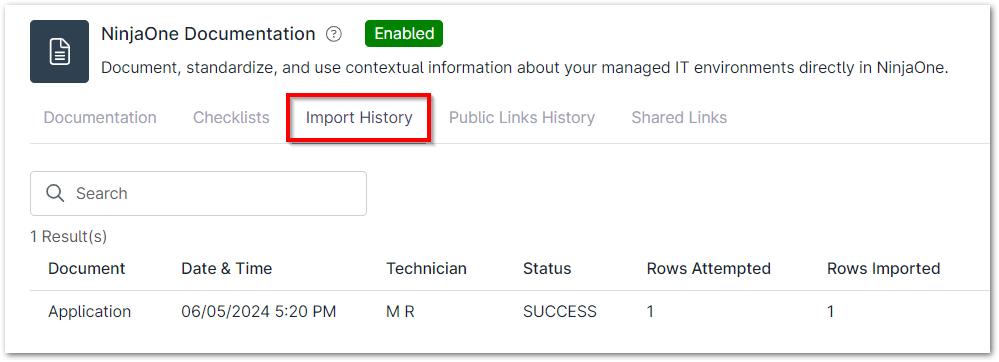Sort by Date & Time column header
Image resolution: width=999 pixels, height=362 pixels.
tap(227, 269)
